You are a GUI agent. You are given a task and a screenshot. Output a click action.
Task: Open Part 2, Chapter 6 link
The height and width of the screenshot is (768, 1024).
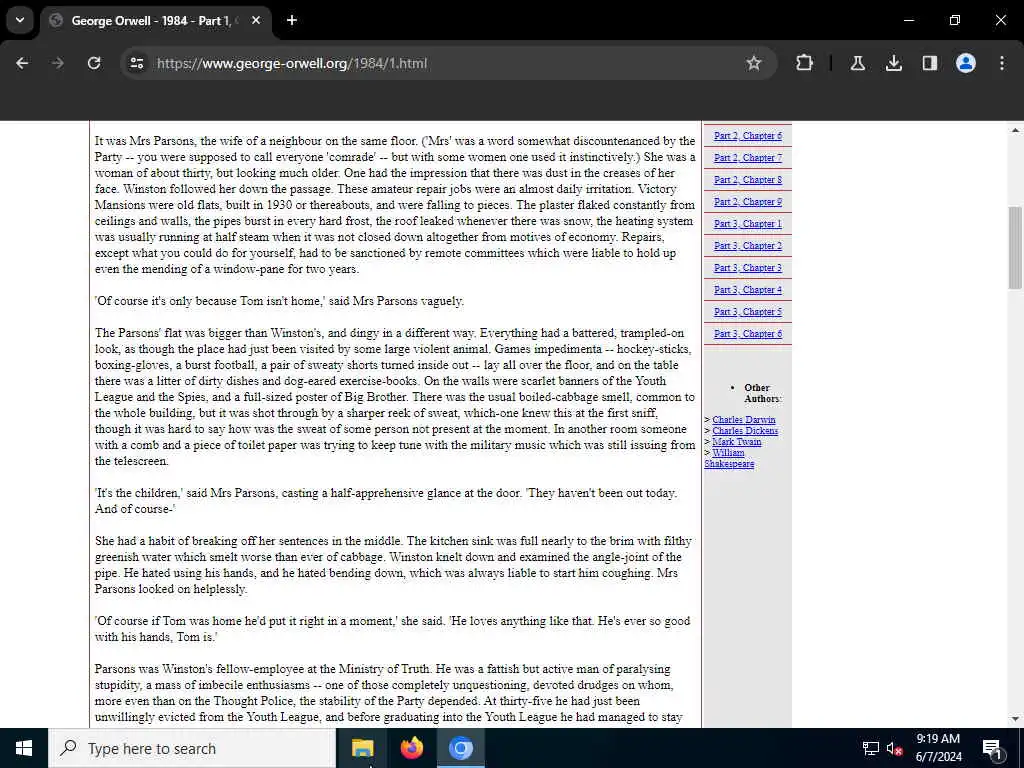pyautogui.click(x=748, y=136)
